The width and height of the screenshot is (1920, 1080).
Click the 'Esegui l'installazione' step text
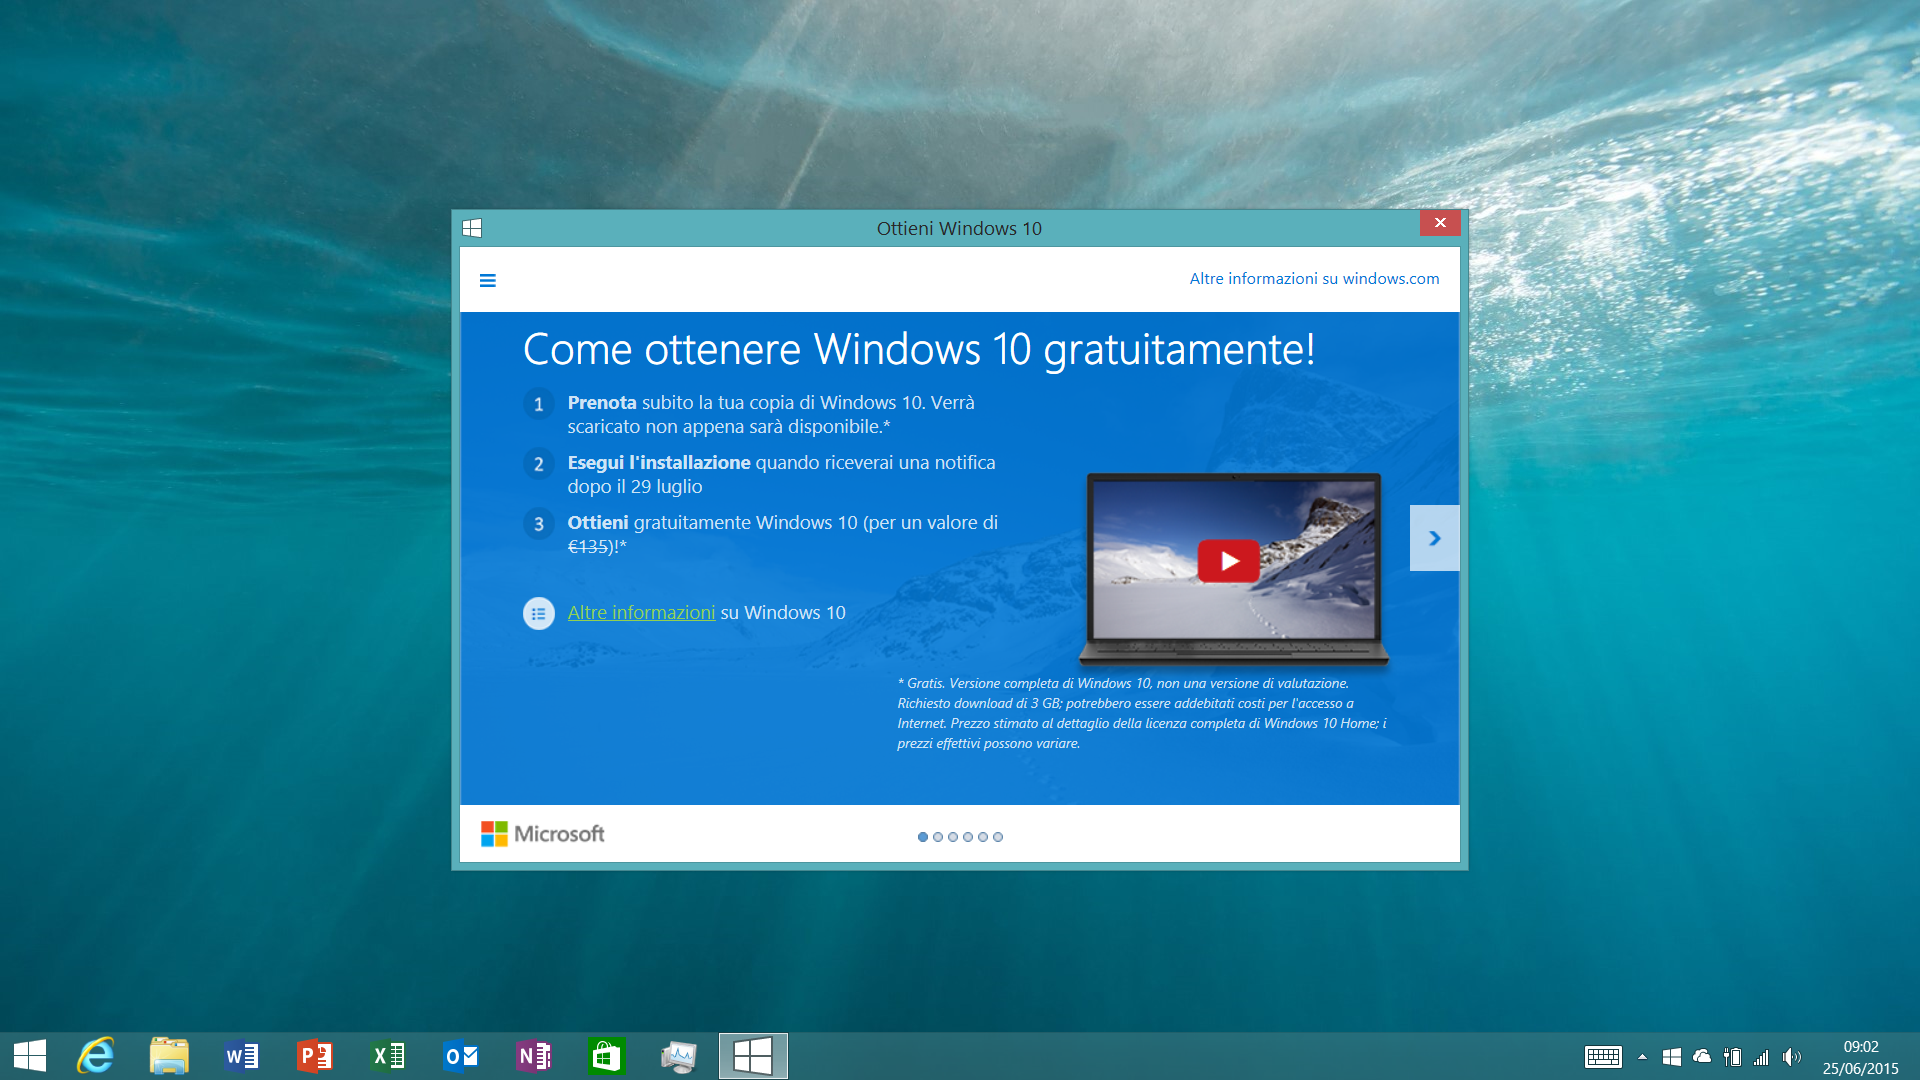(x=782, y=474)
